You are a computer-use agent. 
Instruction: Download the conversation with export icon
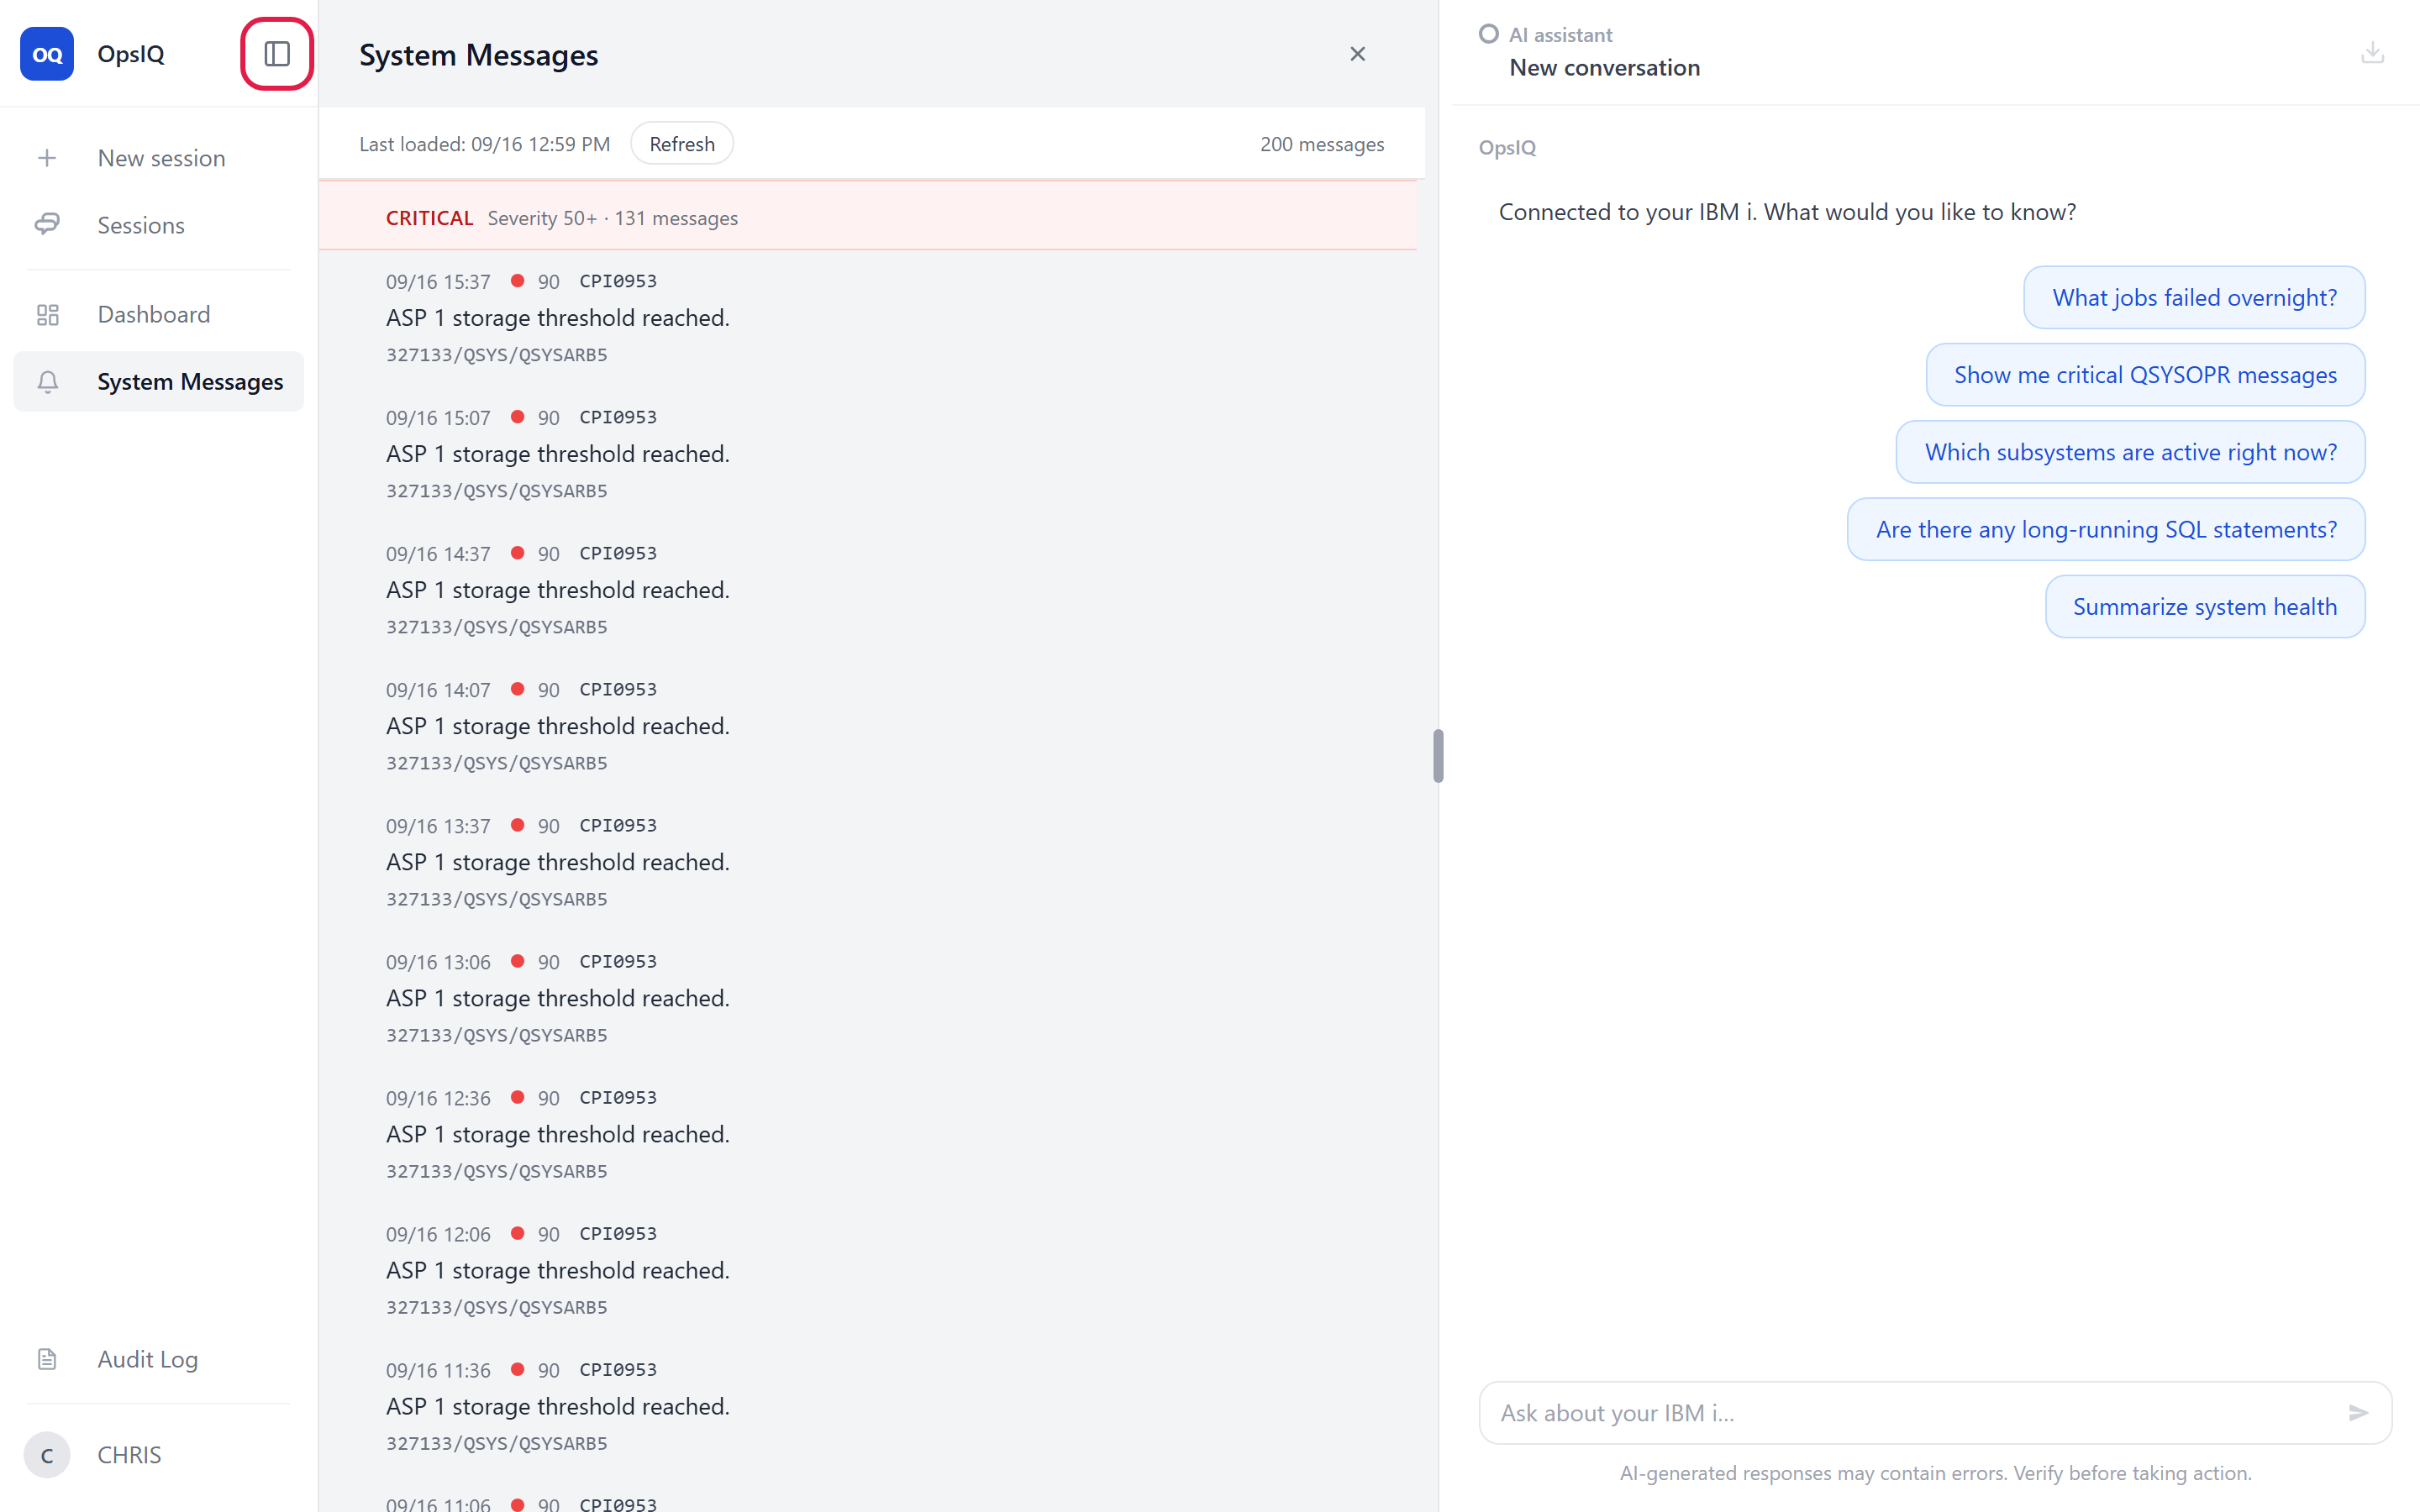pyautogui.click(x=2372, y=53)
